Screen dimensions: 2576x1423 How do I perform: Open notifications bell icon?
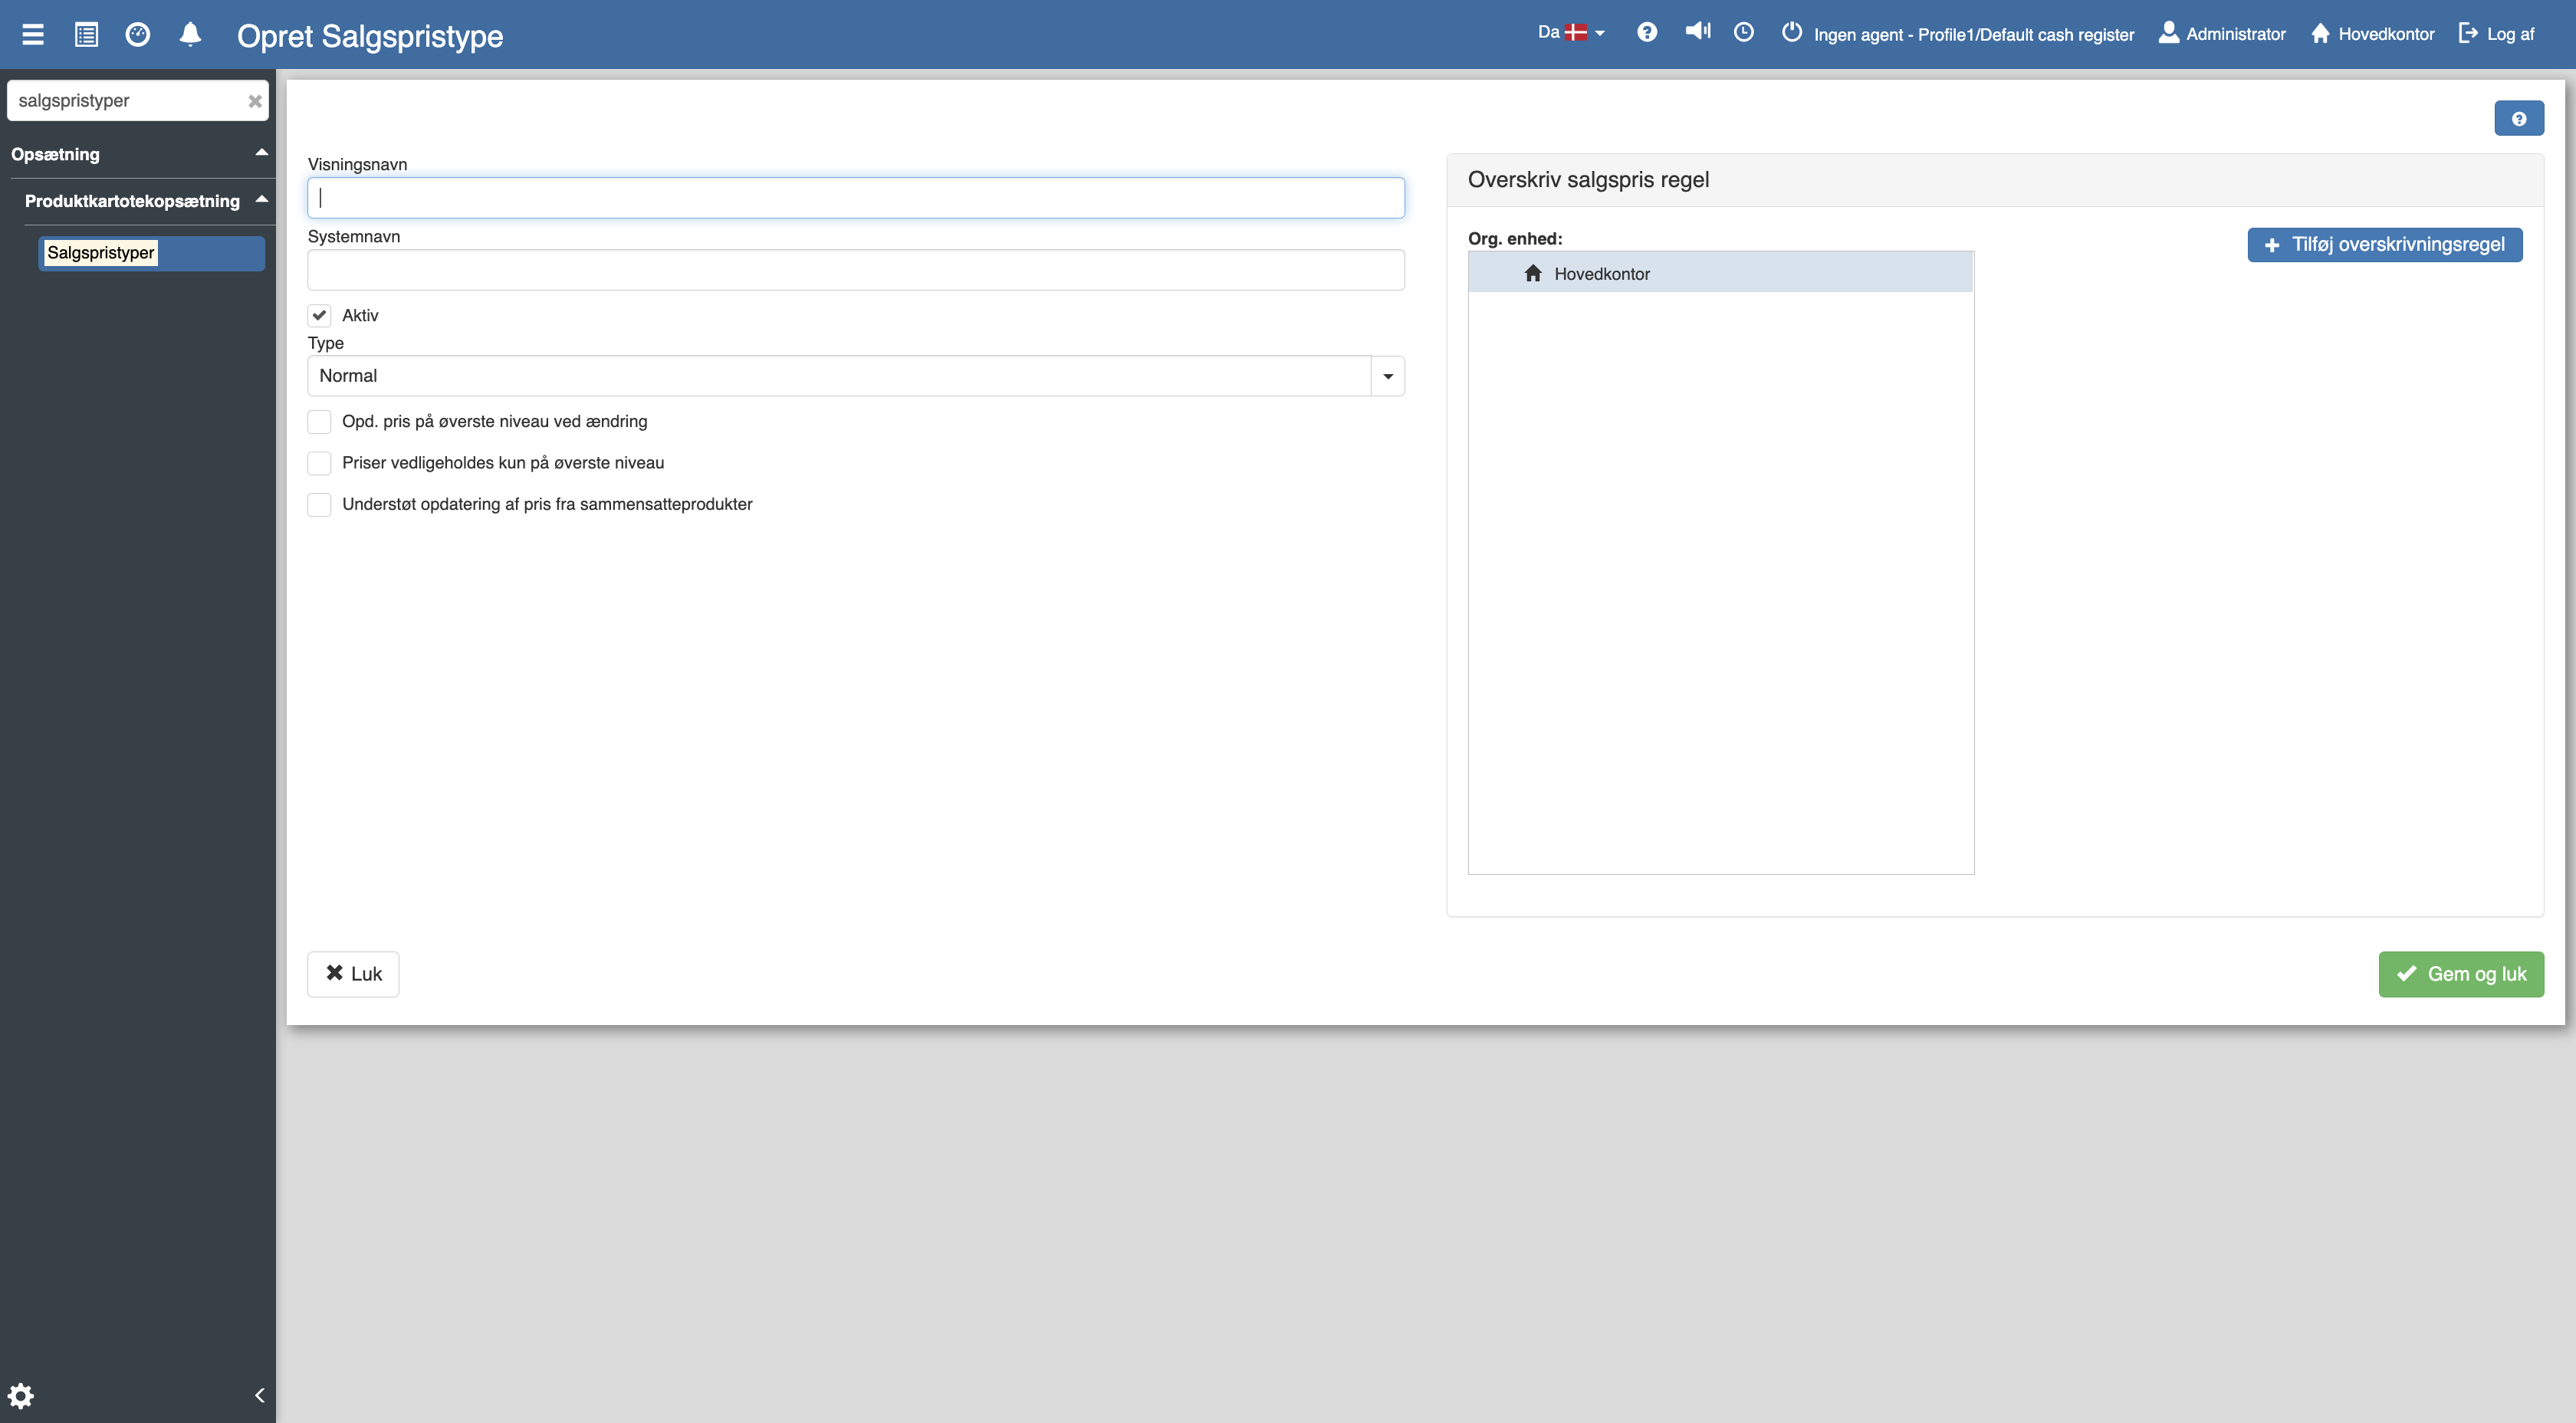190,35
